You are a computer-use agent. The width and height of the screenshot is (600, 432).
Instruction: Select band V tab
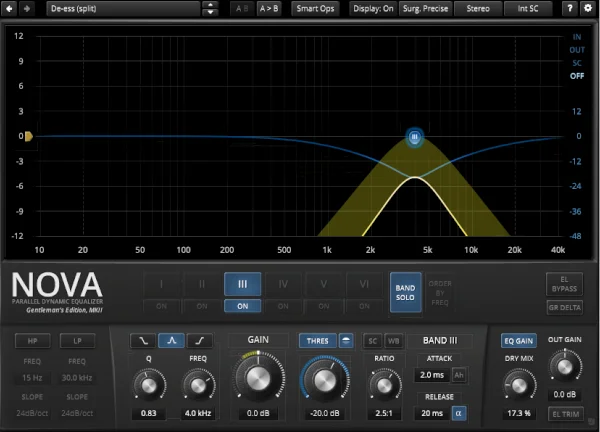(324, 284)
